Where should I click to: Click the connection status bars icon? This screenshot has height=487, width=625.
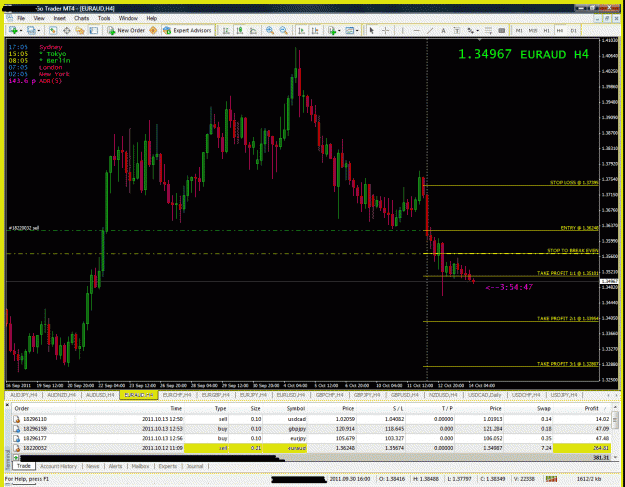(551, 479)
